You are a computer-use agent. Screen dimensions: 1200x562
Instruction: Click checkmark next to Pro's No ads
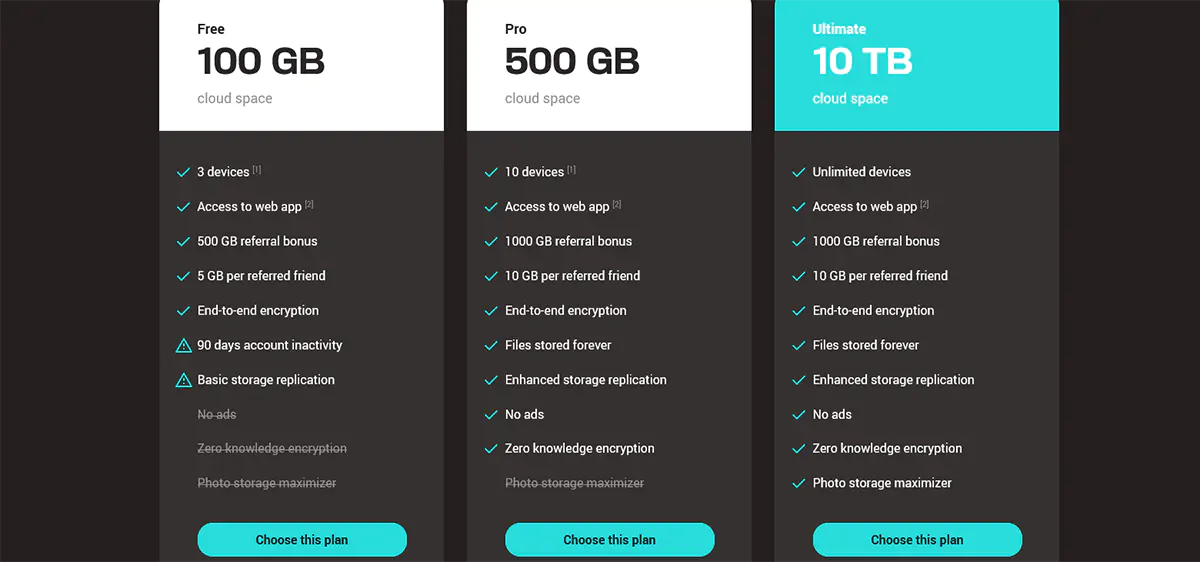click(x=491, y=415)
